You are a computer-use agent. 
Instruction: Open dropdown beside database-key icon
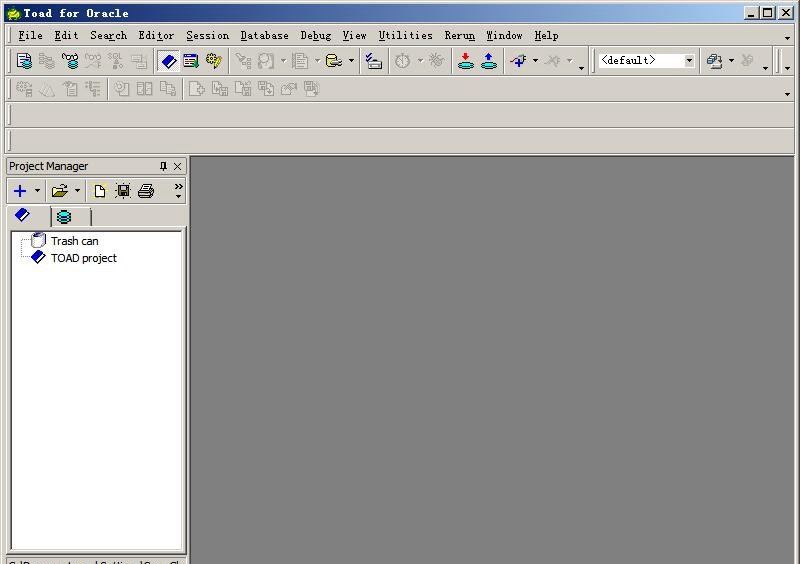click(x=352, y=61)
